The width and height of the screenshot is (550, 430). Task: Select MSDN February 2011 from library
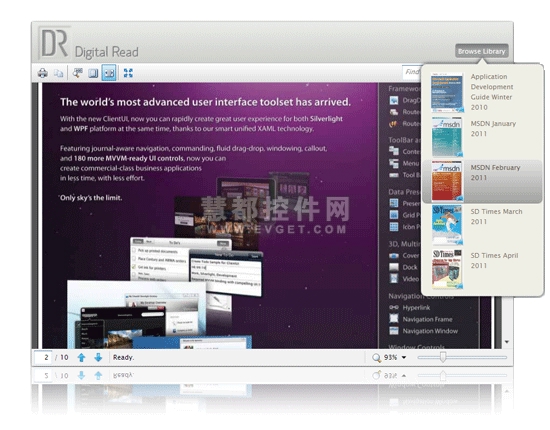(483, 181)
